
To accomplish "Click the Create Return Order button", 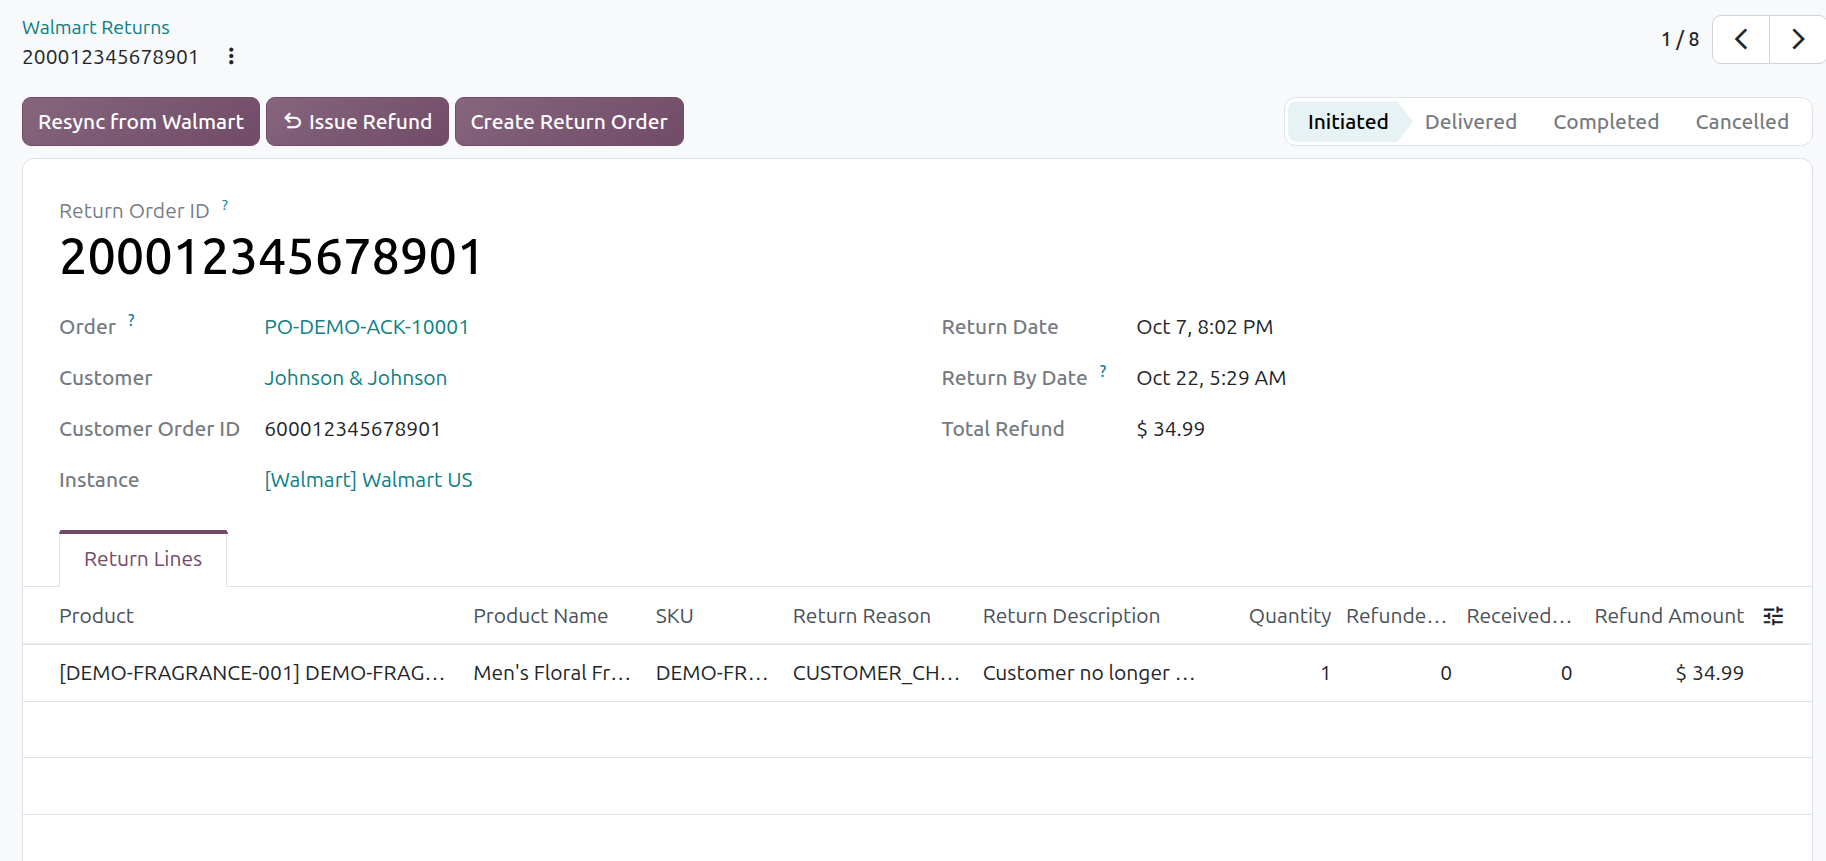I will pos(569,121).
